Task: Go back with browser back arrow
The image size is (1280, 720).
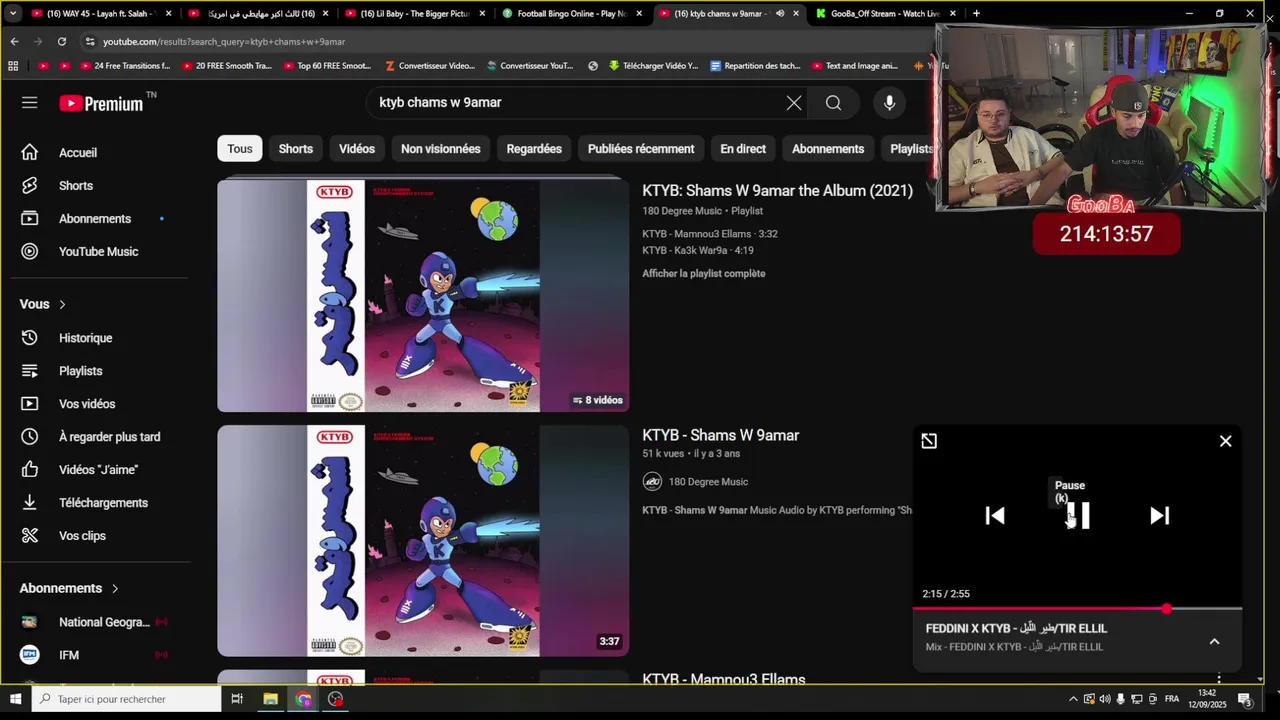Action: (x=14, y=42)
